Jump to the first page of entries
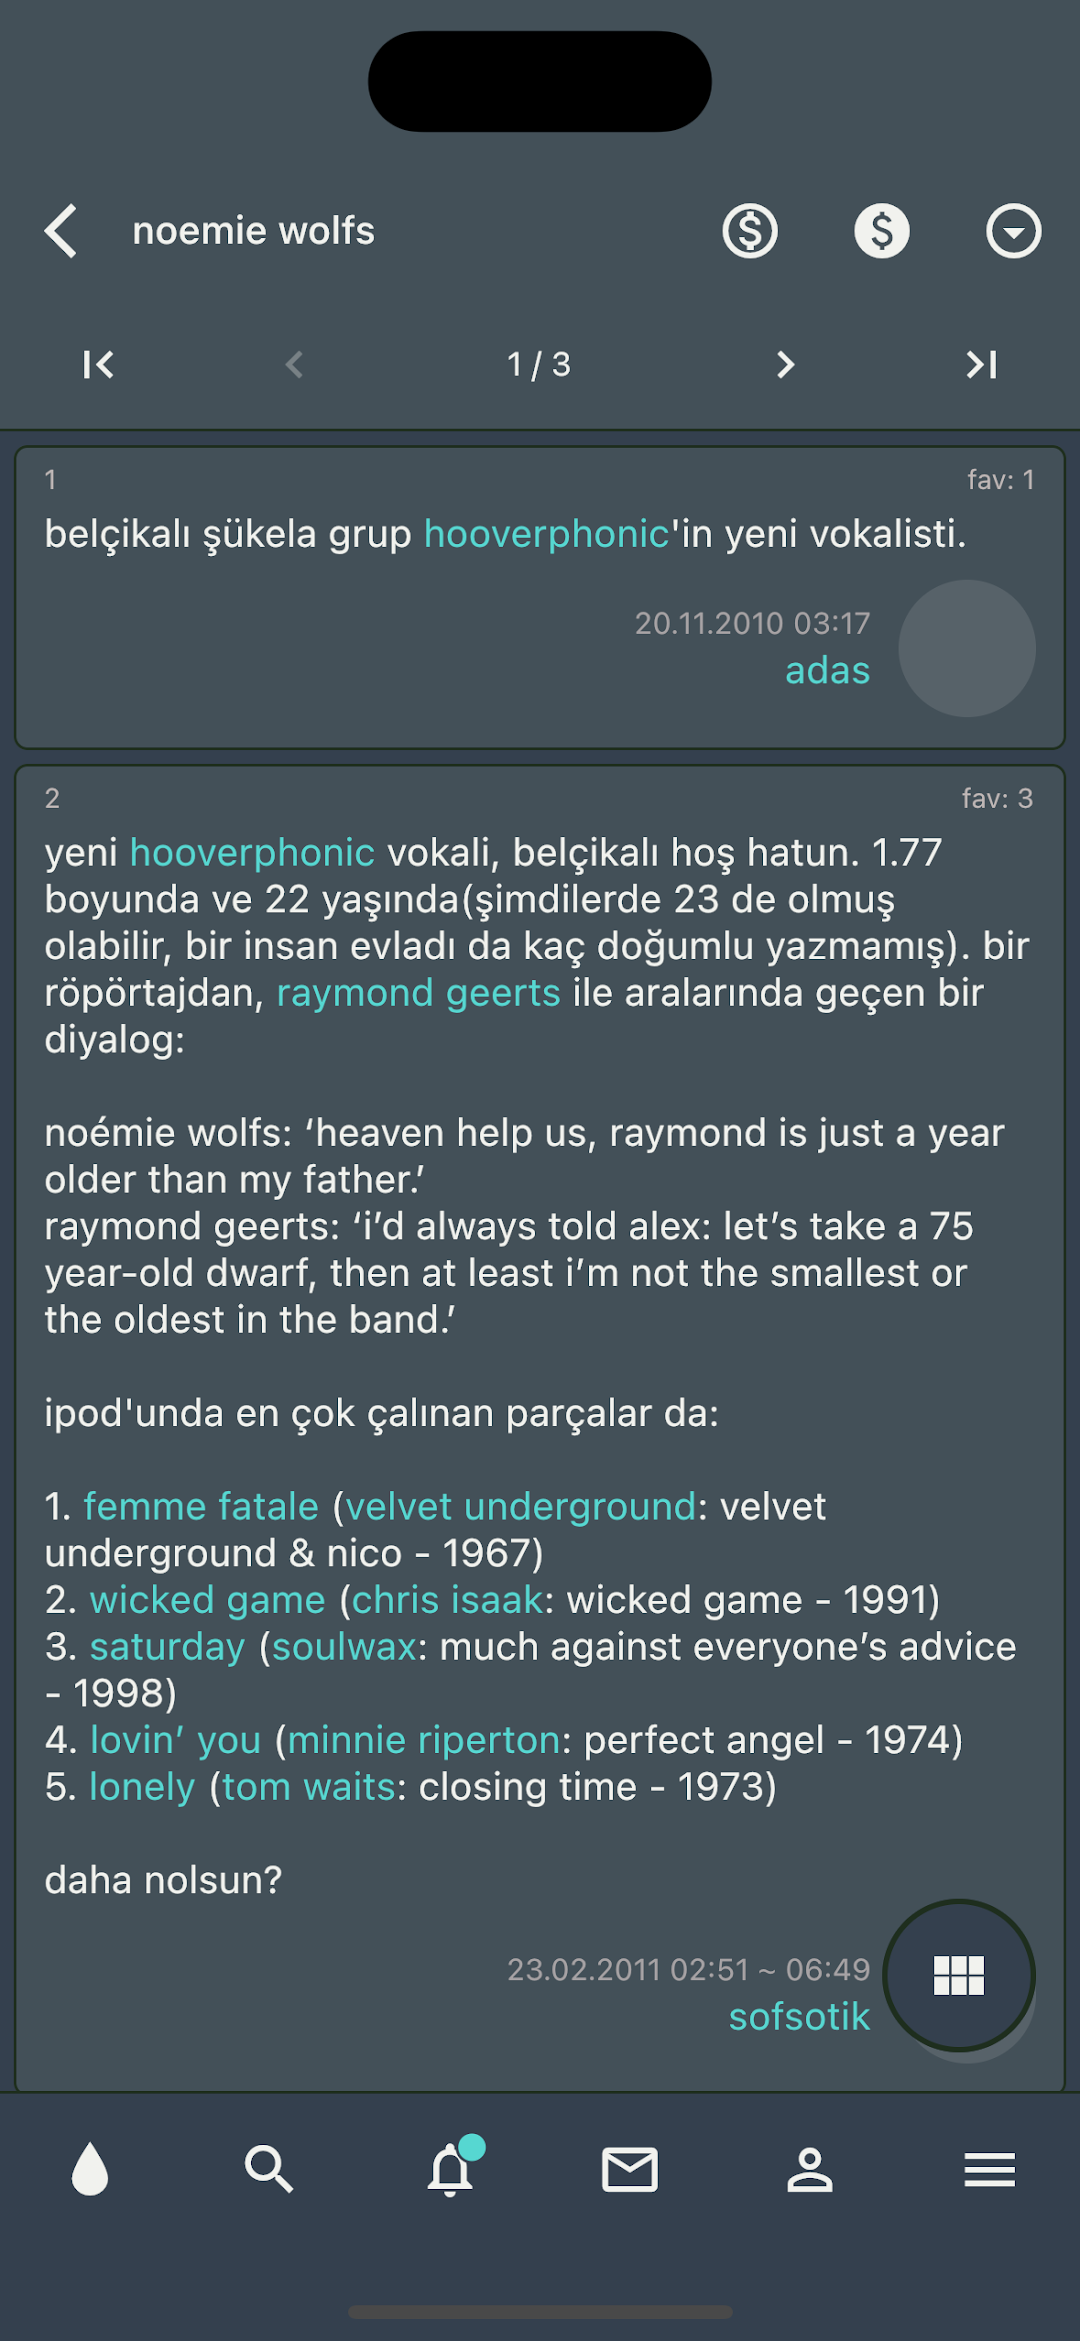 coord(98,365)
